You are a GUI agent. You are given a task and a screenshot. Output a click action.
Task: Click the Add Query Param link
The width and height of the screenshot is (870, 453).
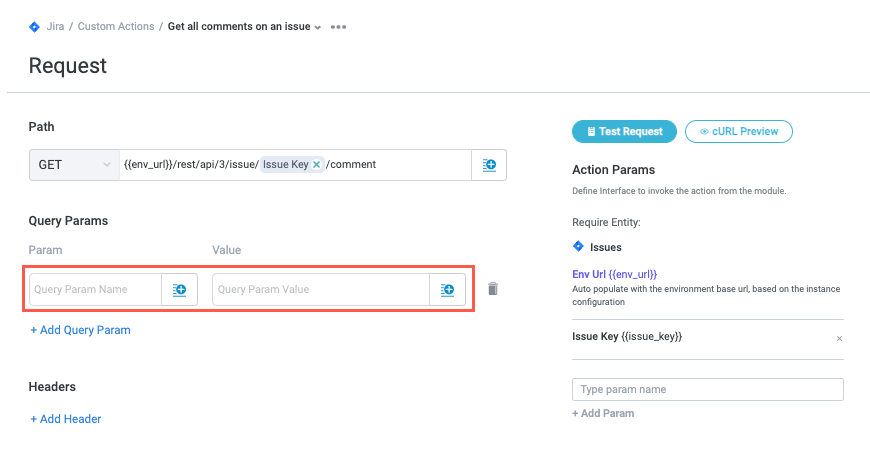pyautogui.click(x=80, y=330)
